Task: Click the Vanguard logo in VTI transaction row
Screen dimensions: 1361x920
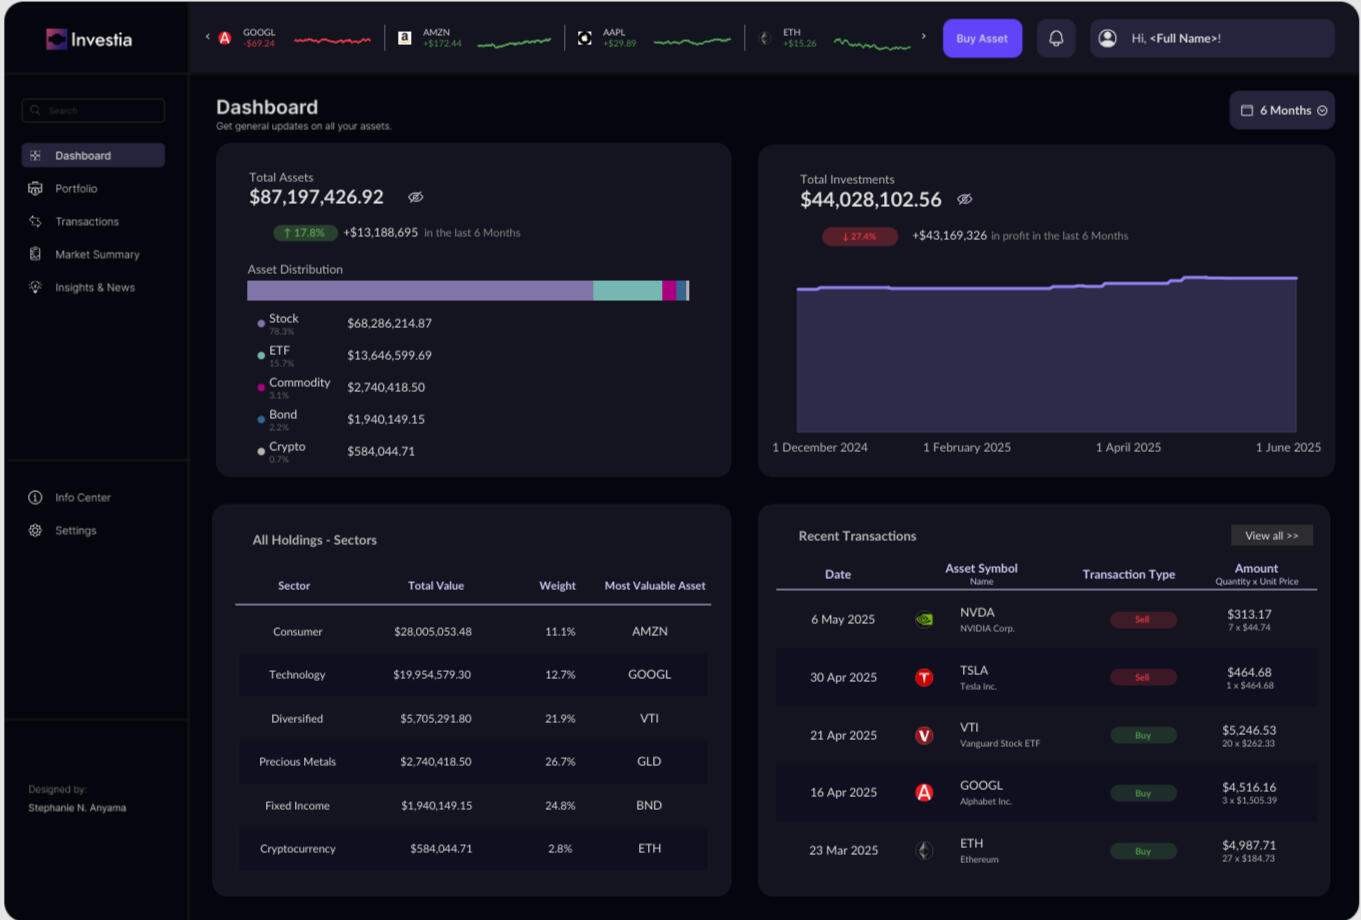Action: (x=924, y=735)
